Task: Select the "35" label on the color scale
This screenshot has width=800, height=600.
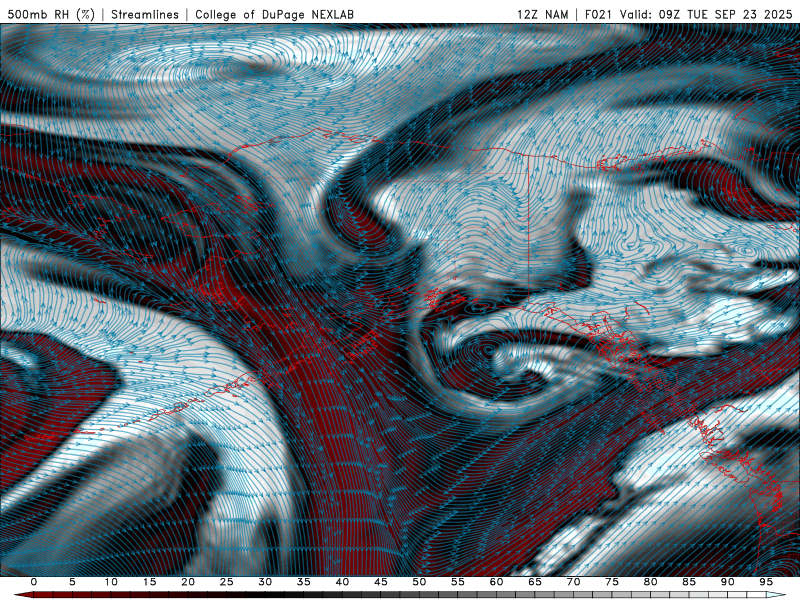Action: (303, 582)
